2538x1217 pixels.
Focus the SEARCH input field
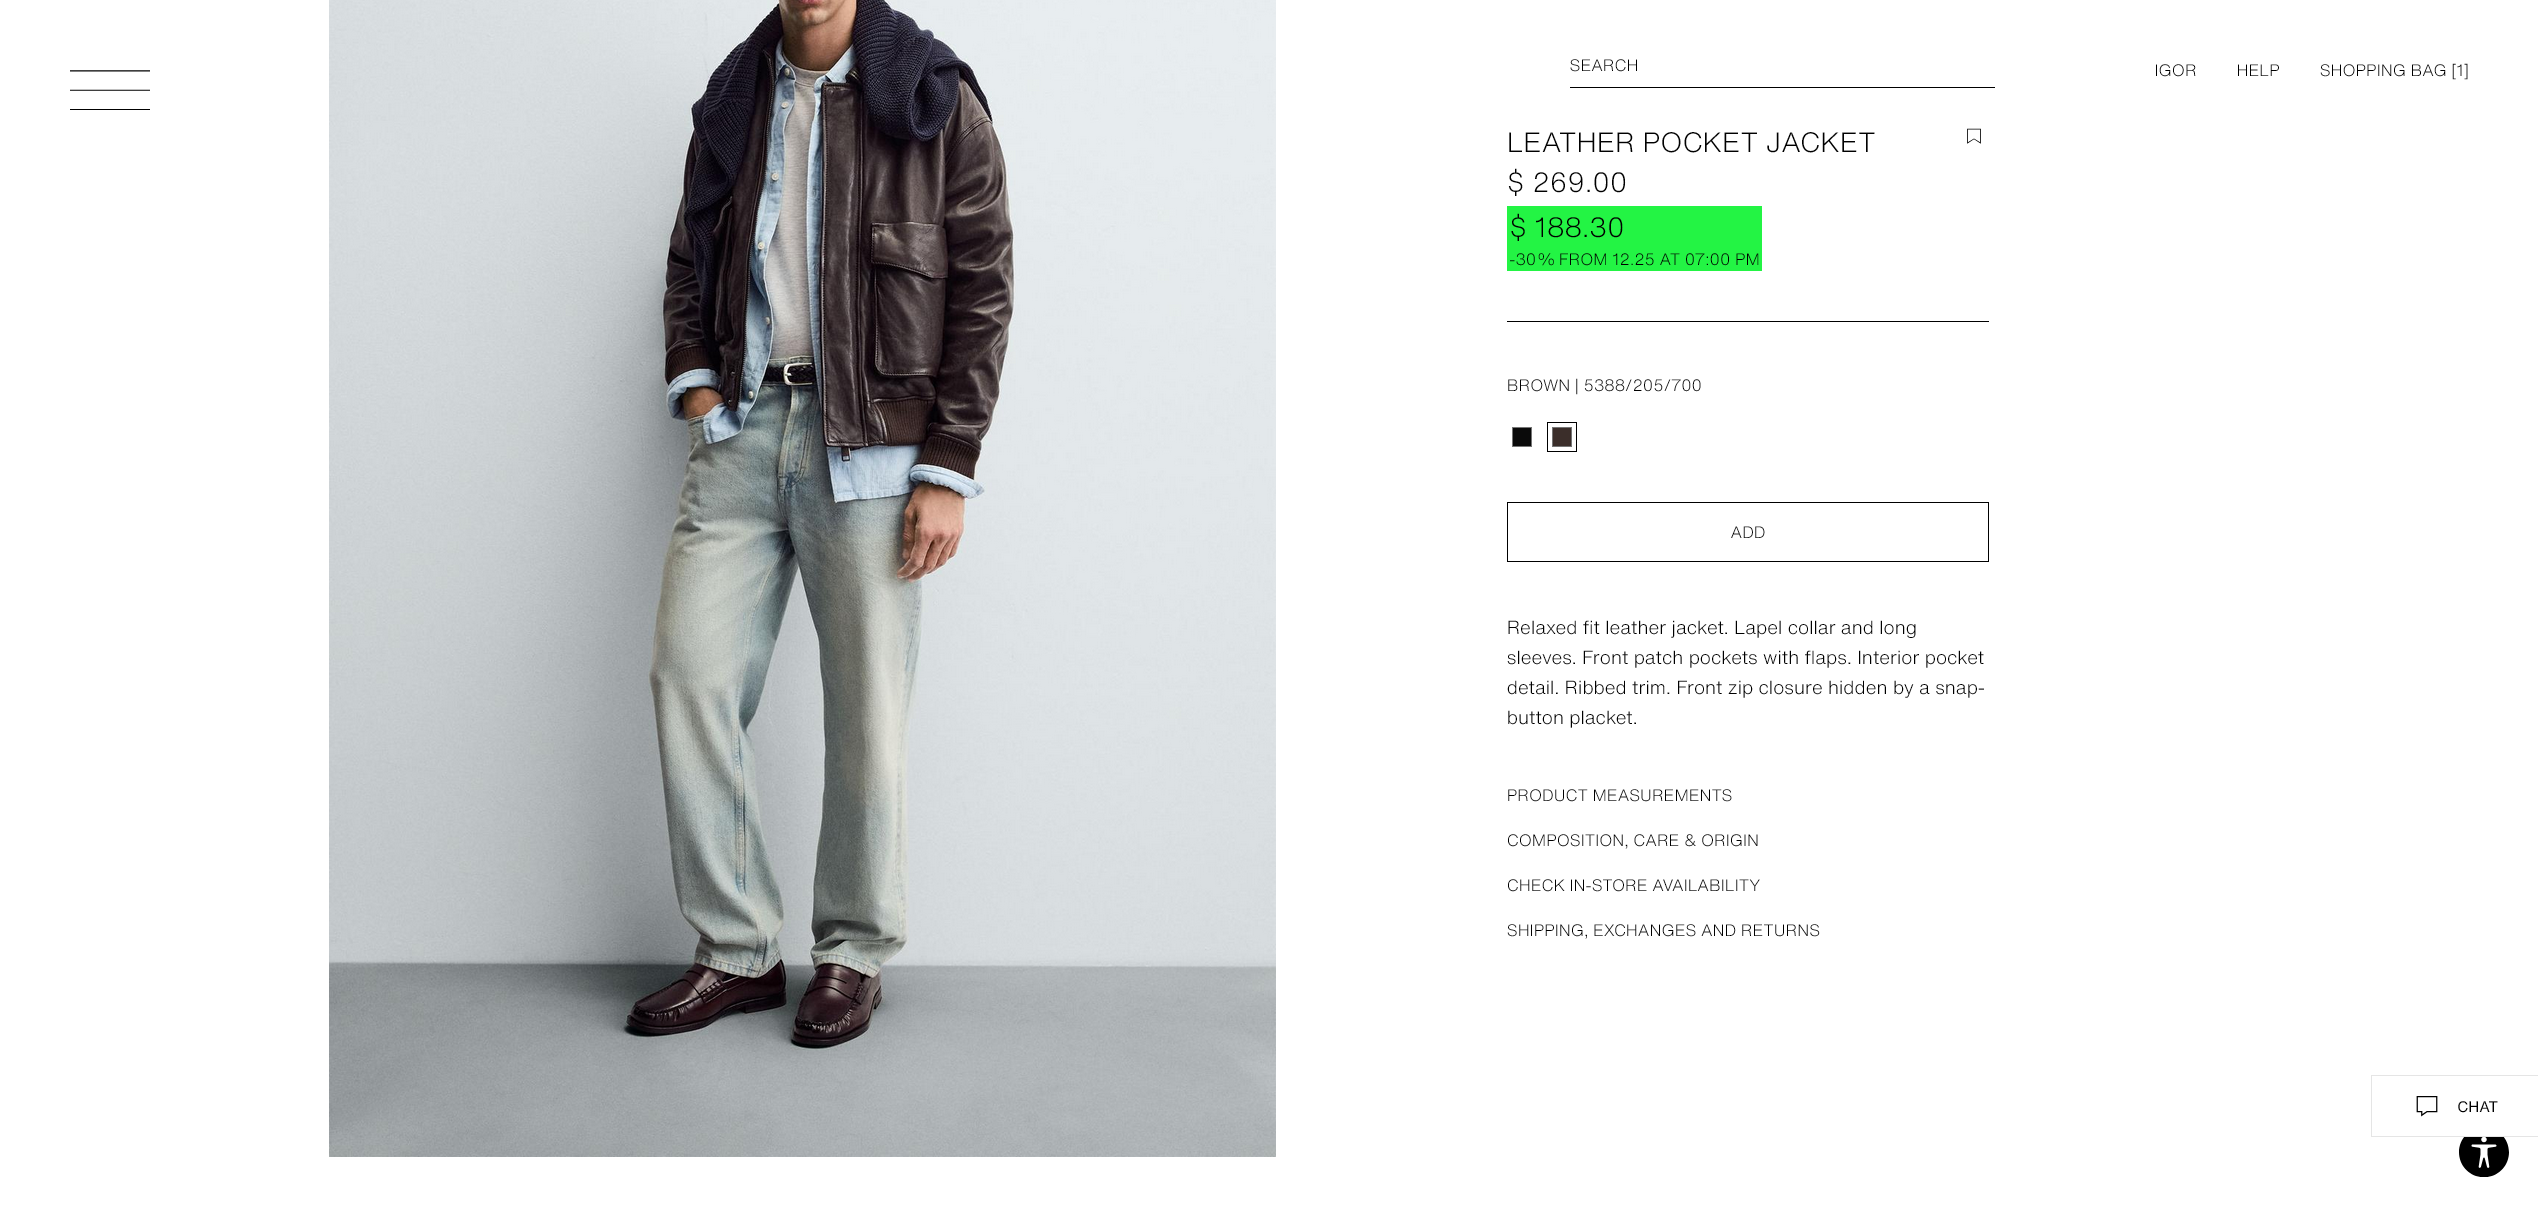pos(1781,66)
